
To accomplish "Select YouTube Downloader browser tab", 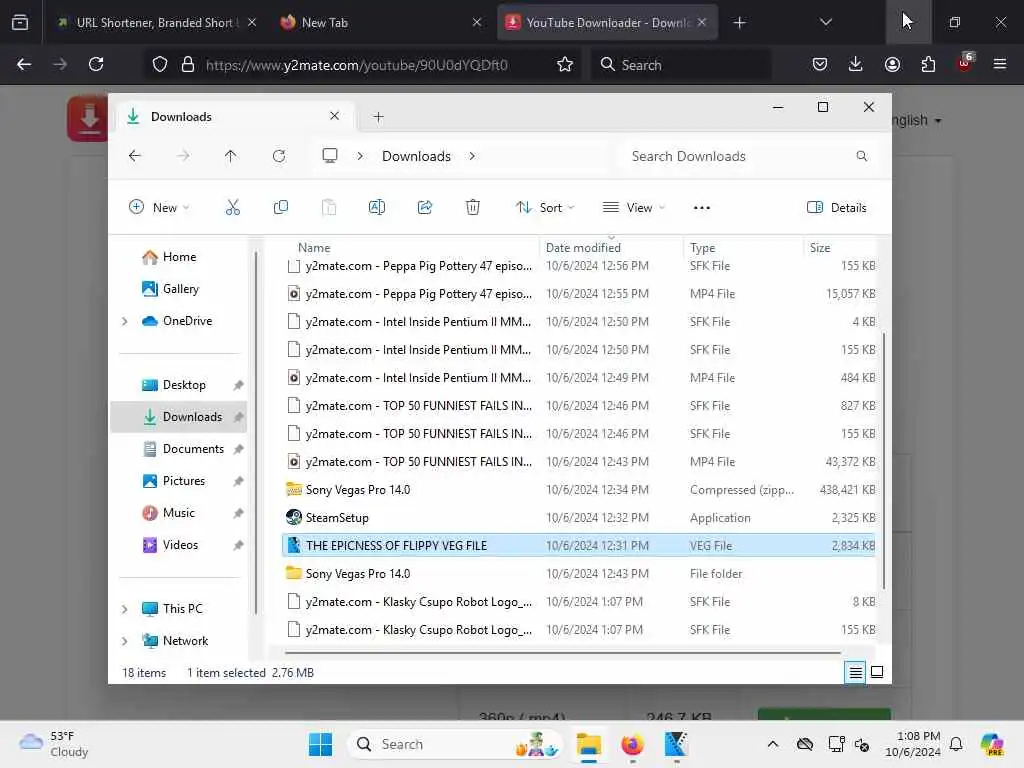I will 606,23.
